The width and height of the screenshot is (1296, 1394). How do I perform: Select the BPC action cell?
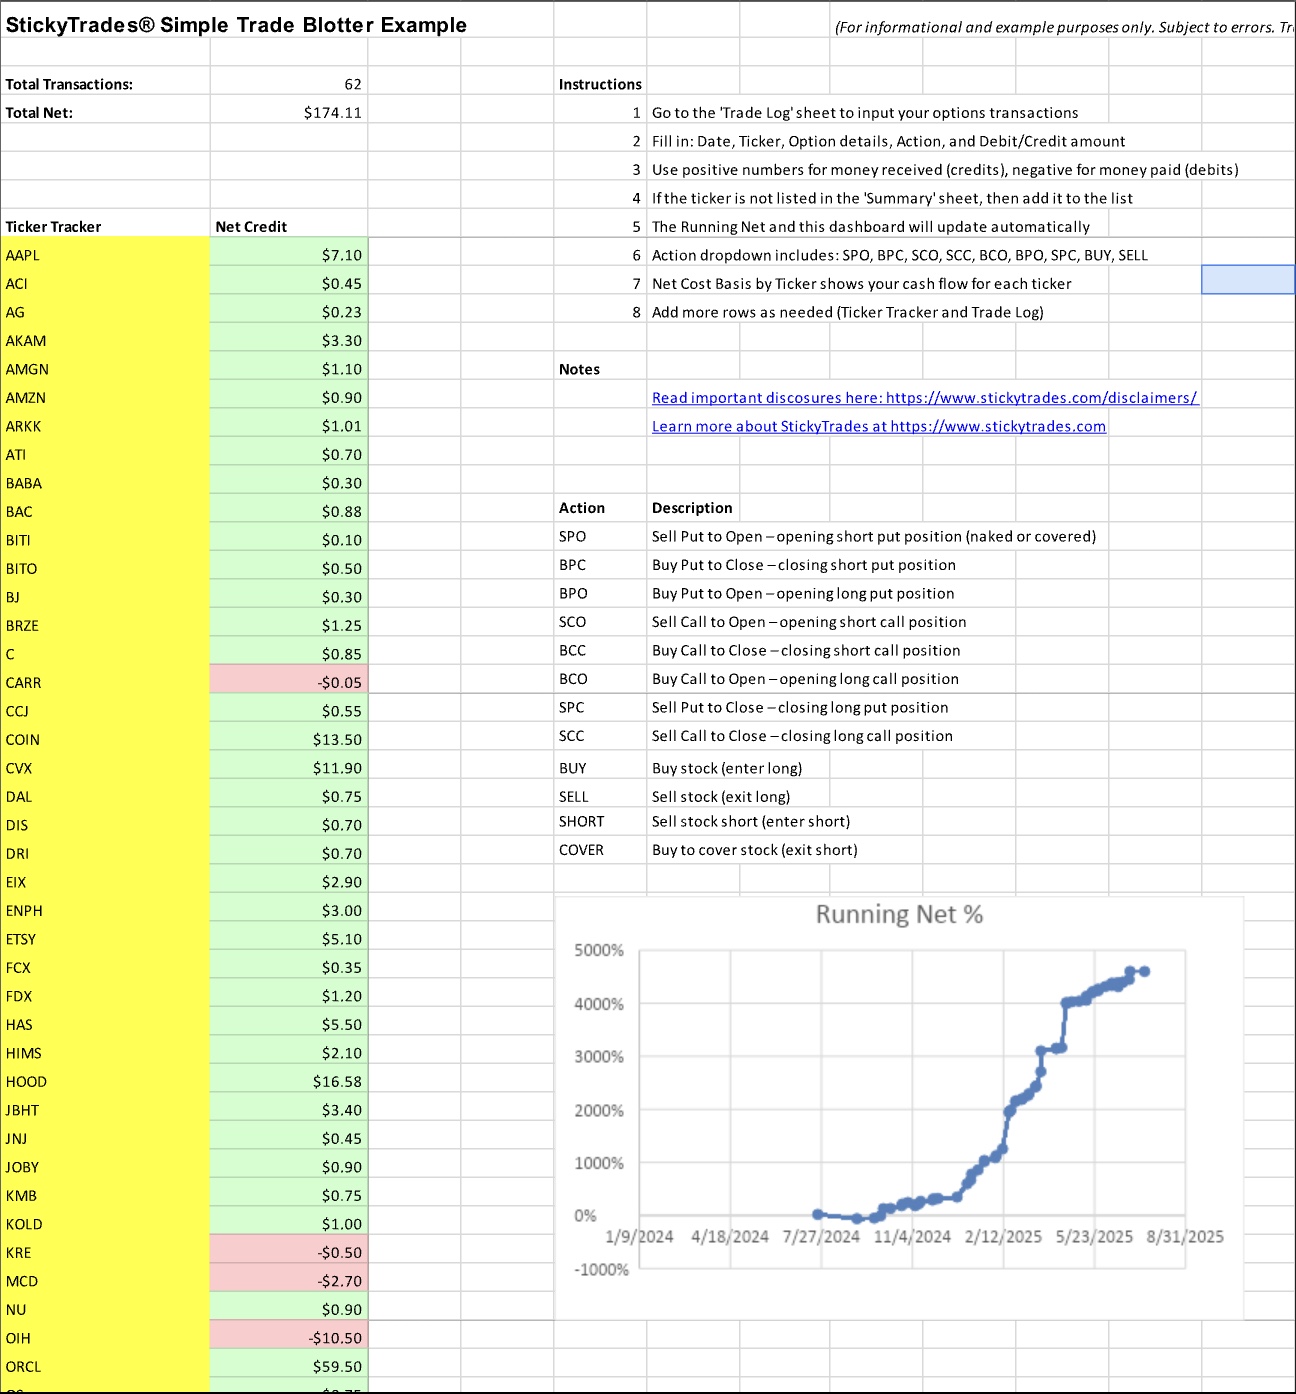600,565
